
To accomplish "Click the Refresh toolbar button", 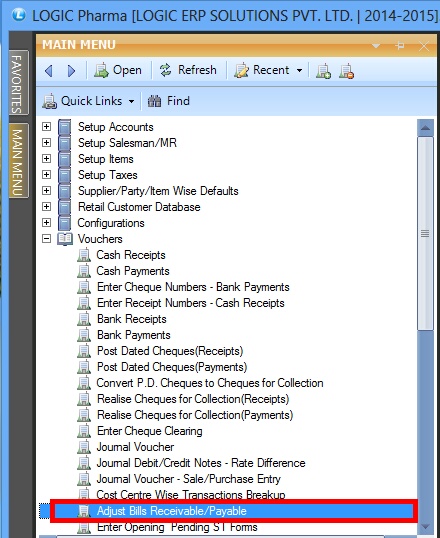I will pos(188,70).
